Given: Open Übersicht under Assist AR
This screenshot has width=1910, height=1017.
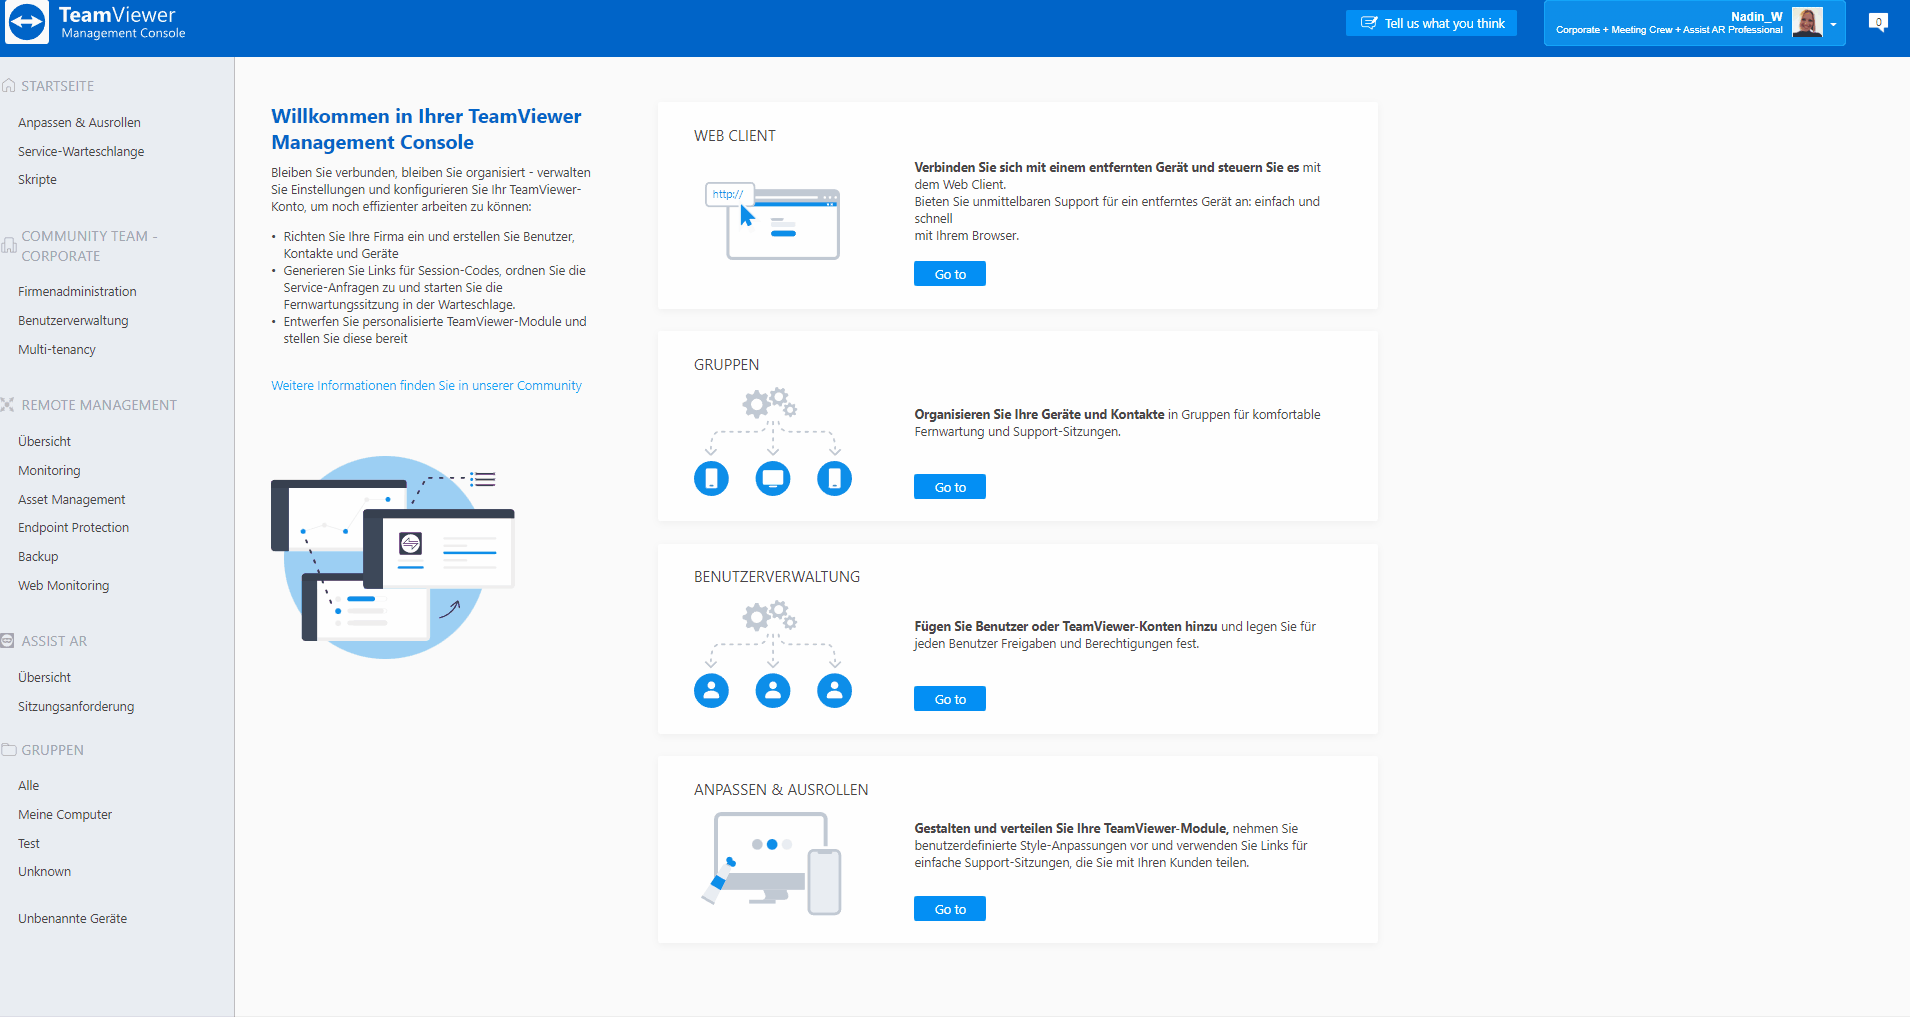Looking at the screenshot, I should point(44,677).
